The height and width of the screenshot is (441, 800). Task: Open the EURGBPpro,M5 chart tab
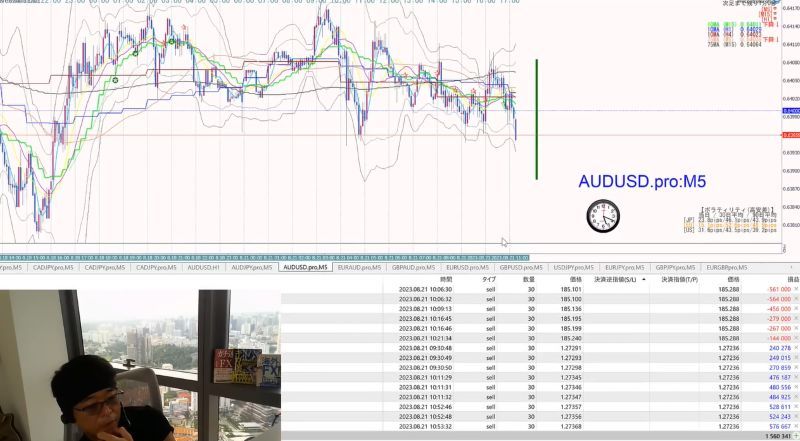(x=727, y=267)
